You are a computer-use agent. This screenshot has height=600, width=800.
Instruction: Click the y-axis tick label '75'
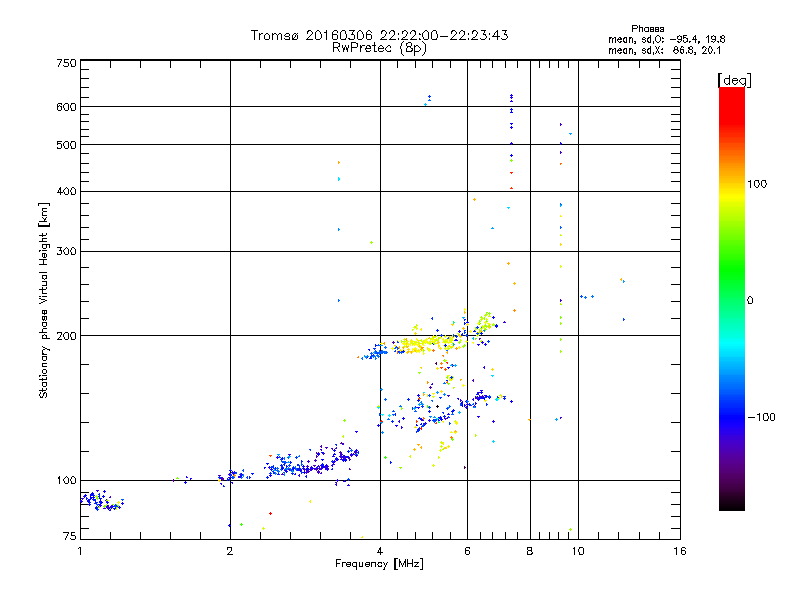[70, 536]
